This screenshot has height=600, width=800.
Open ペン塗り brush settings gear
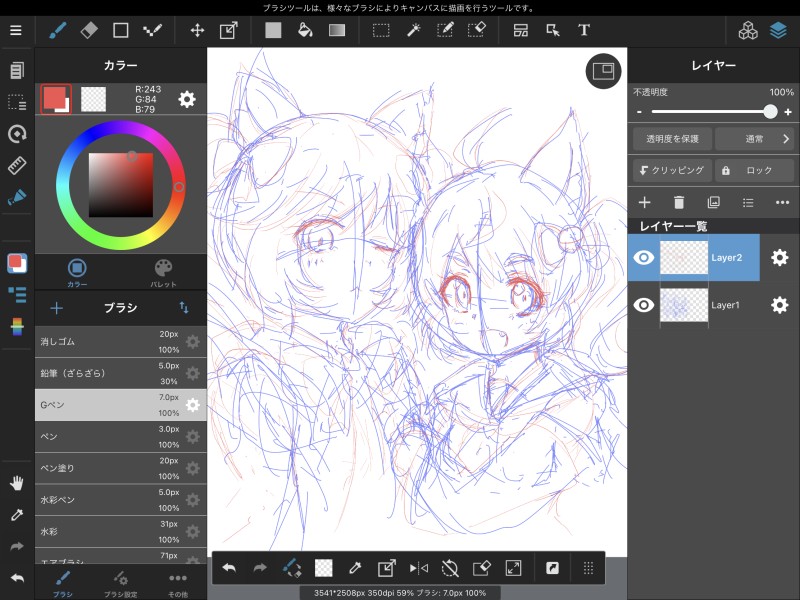(192, 468)
